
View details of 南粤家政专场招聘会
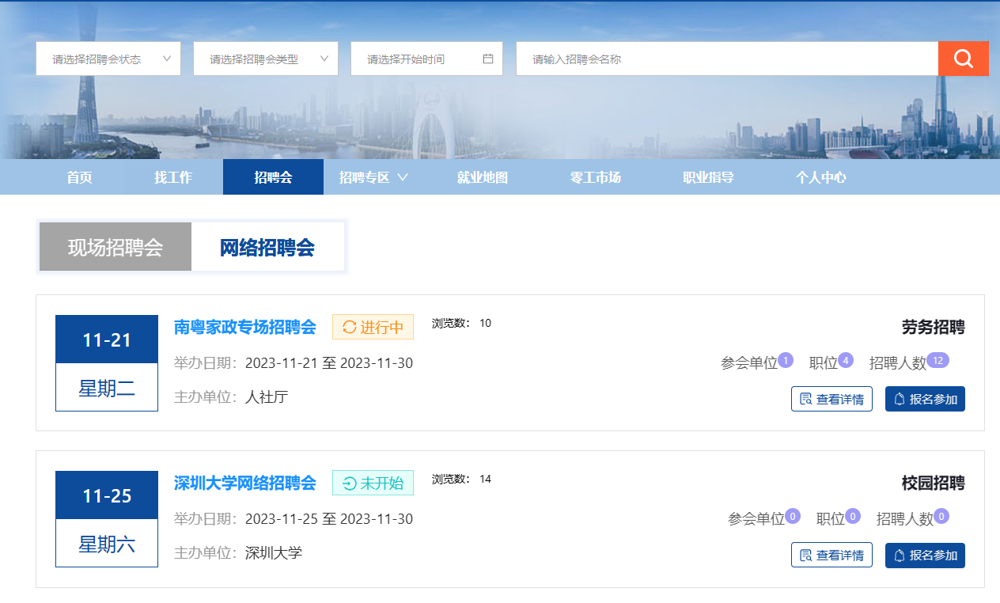(x=832, y=399)
